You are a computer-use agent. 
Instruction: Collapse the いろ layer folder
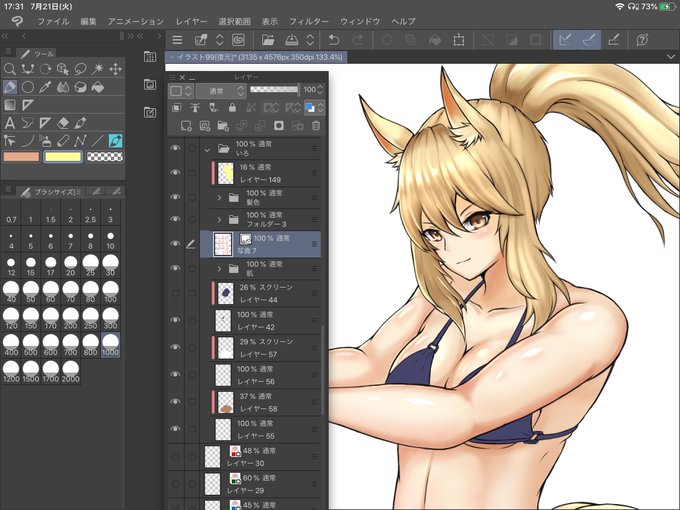[x=207, y=150]
